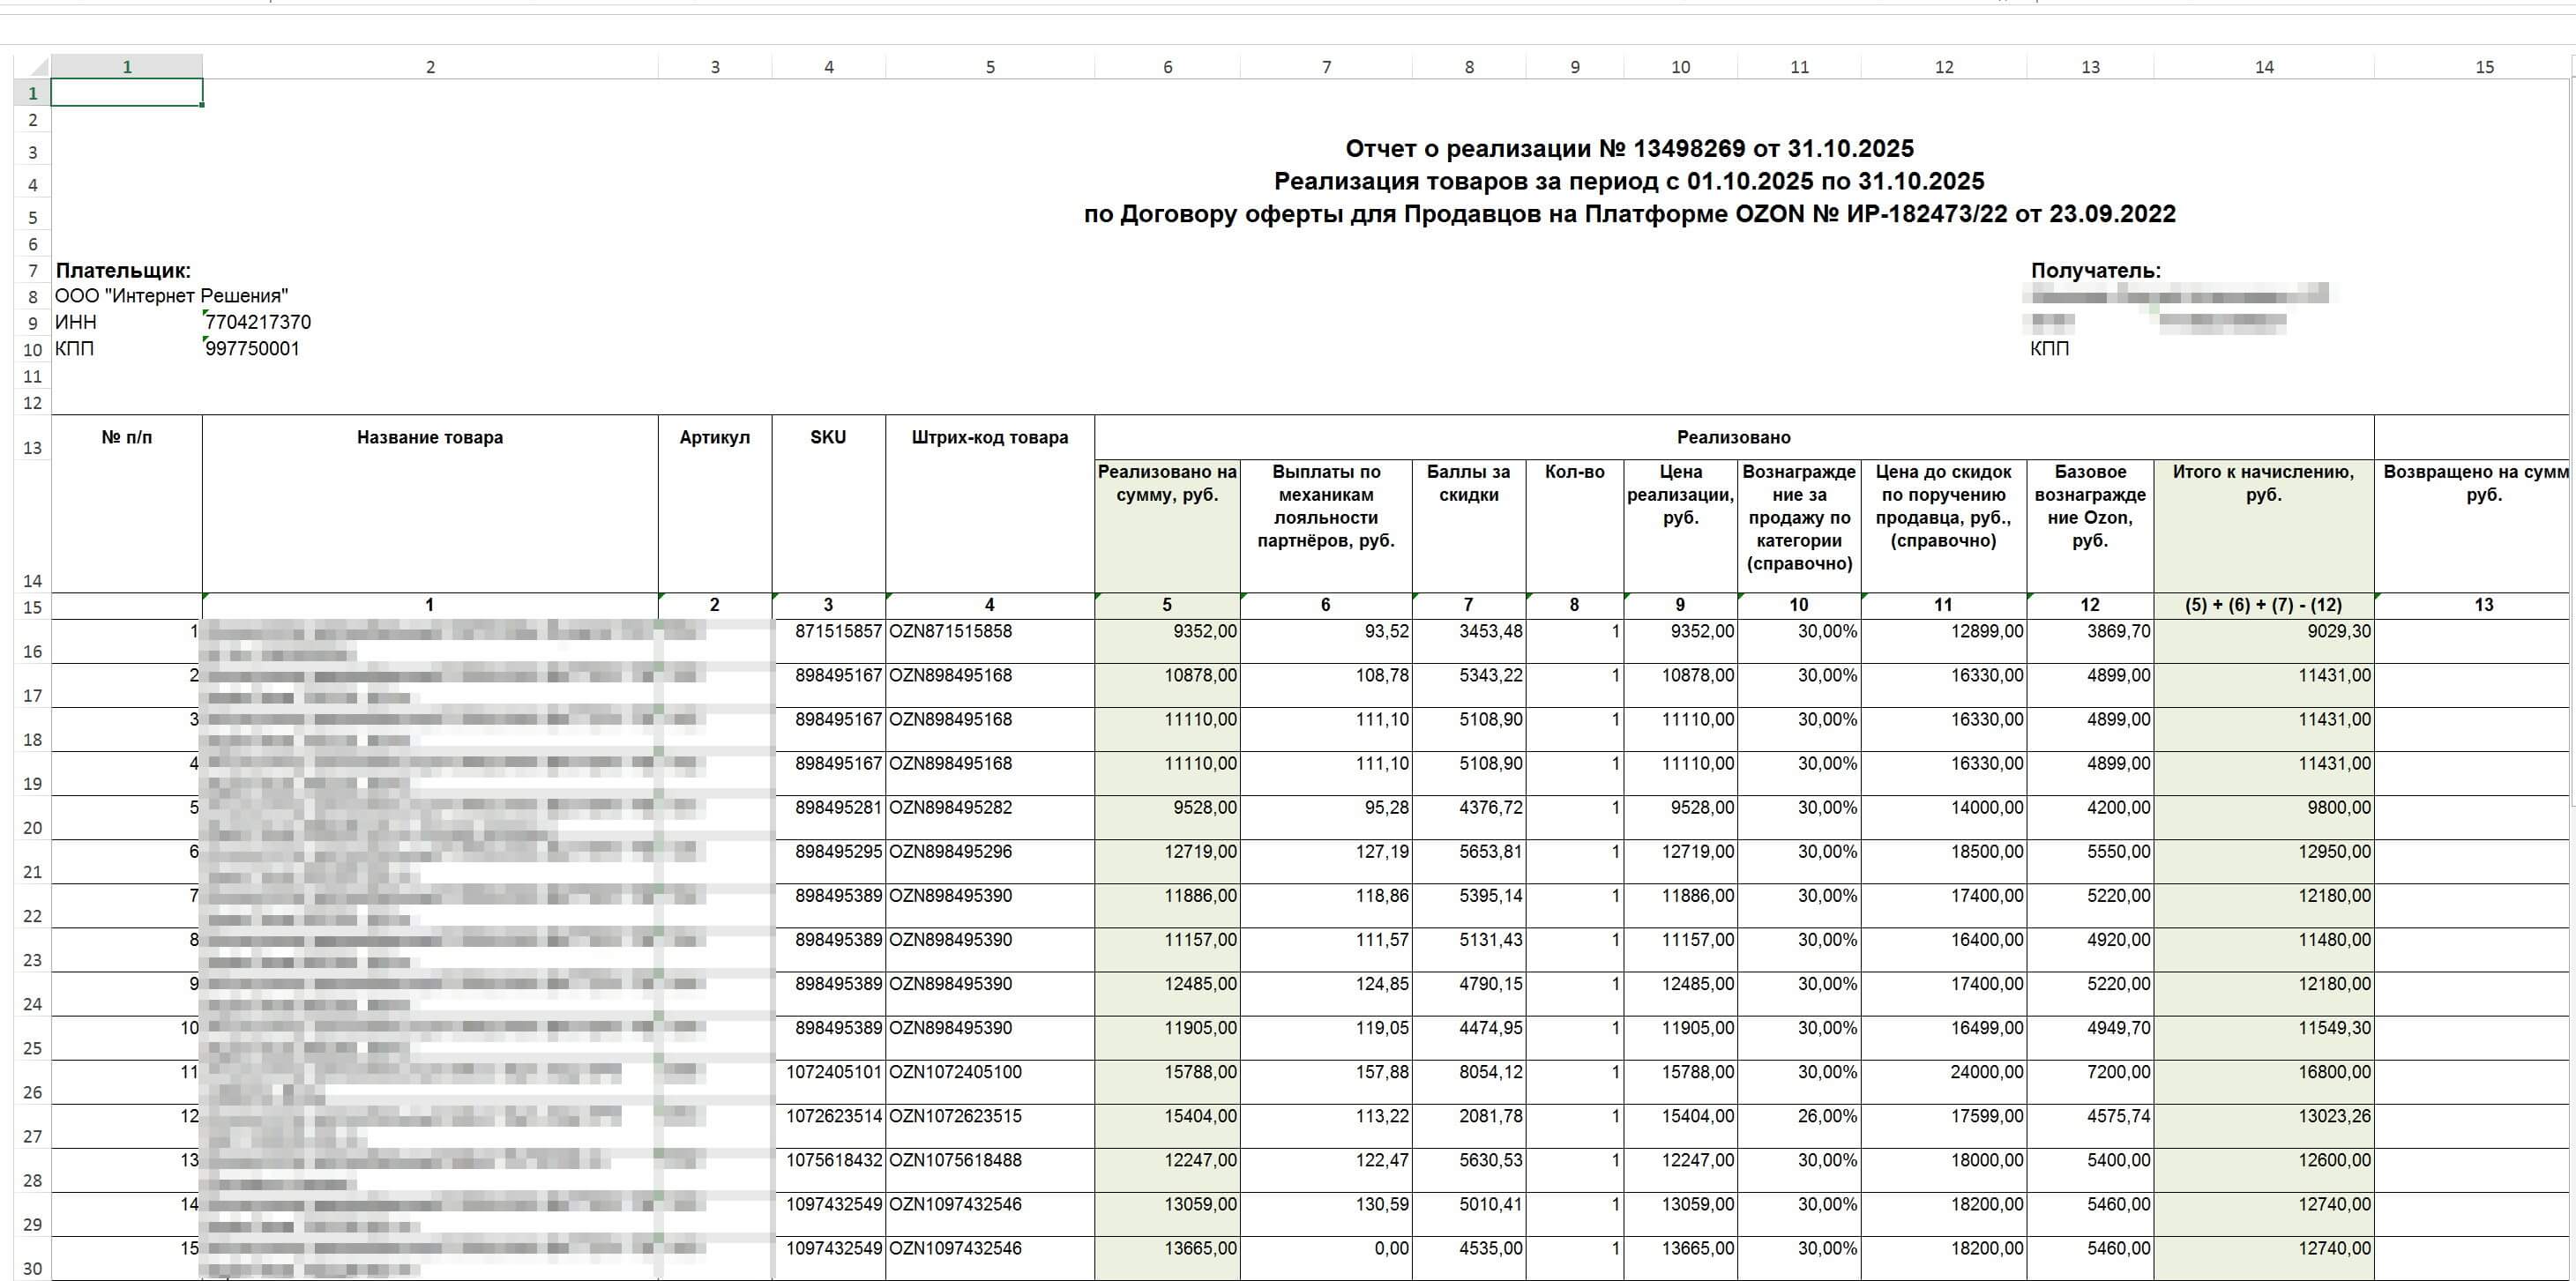Click the ИНН value 7704217370 cell
Screen dimensions: 2576x1281
pos(258,322)
